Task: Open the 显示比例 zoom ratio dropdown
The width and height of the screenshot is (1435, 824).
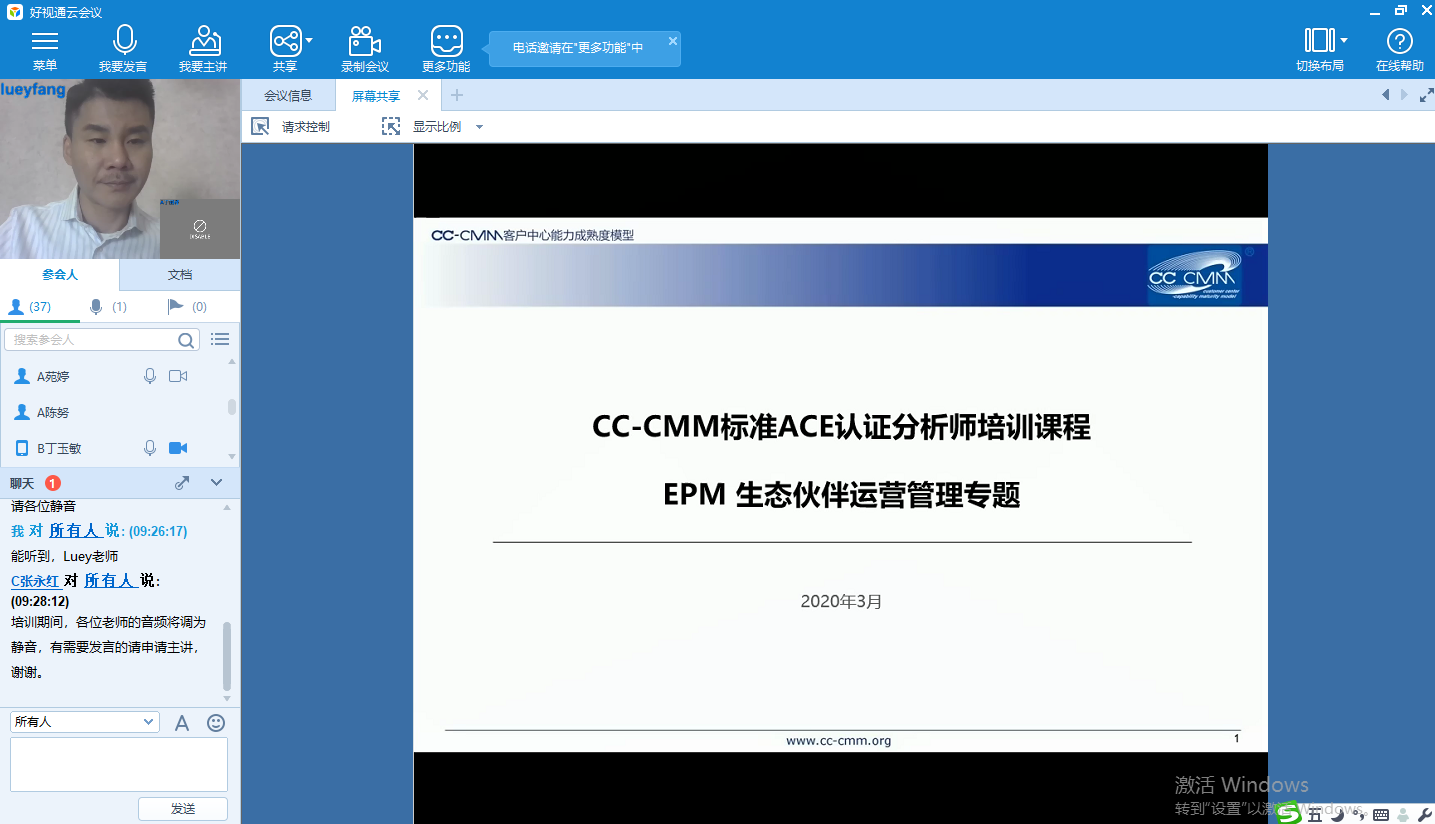Action: pyautogui.click(x=479, y=127)
